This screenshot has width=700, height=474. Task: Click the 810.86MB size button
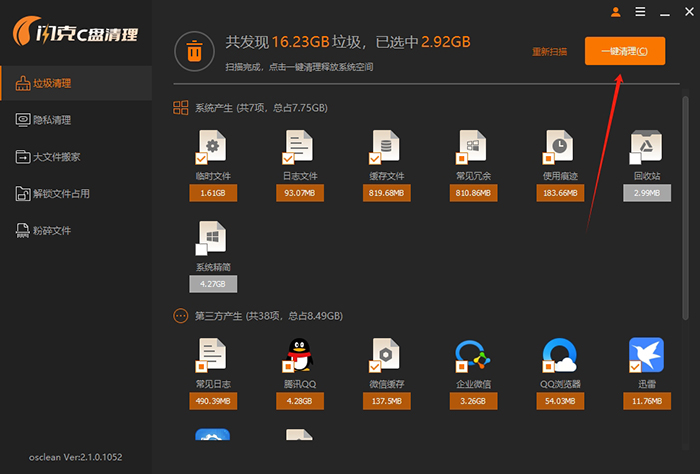[473, 193]
